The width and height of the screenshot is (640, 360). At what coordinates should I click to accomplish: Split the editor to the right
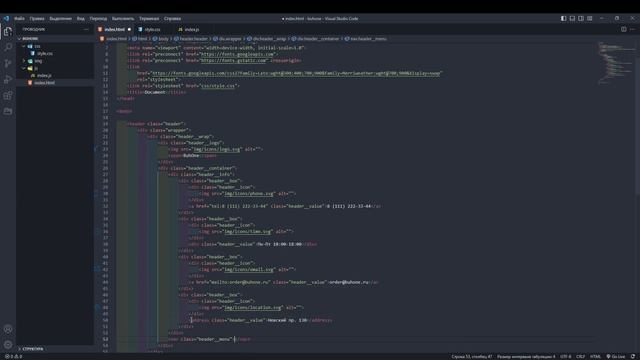623,29
